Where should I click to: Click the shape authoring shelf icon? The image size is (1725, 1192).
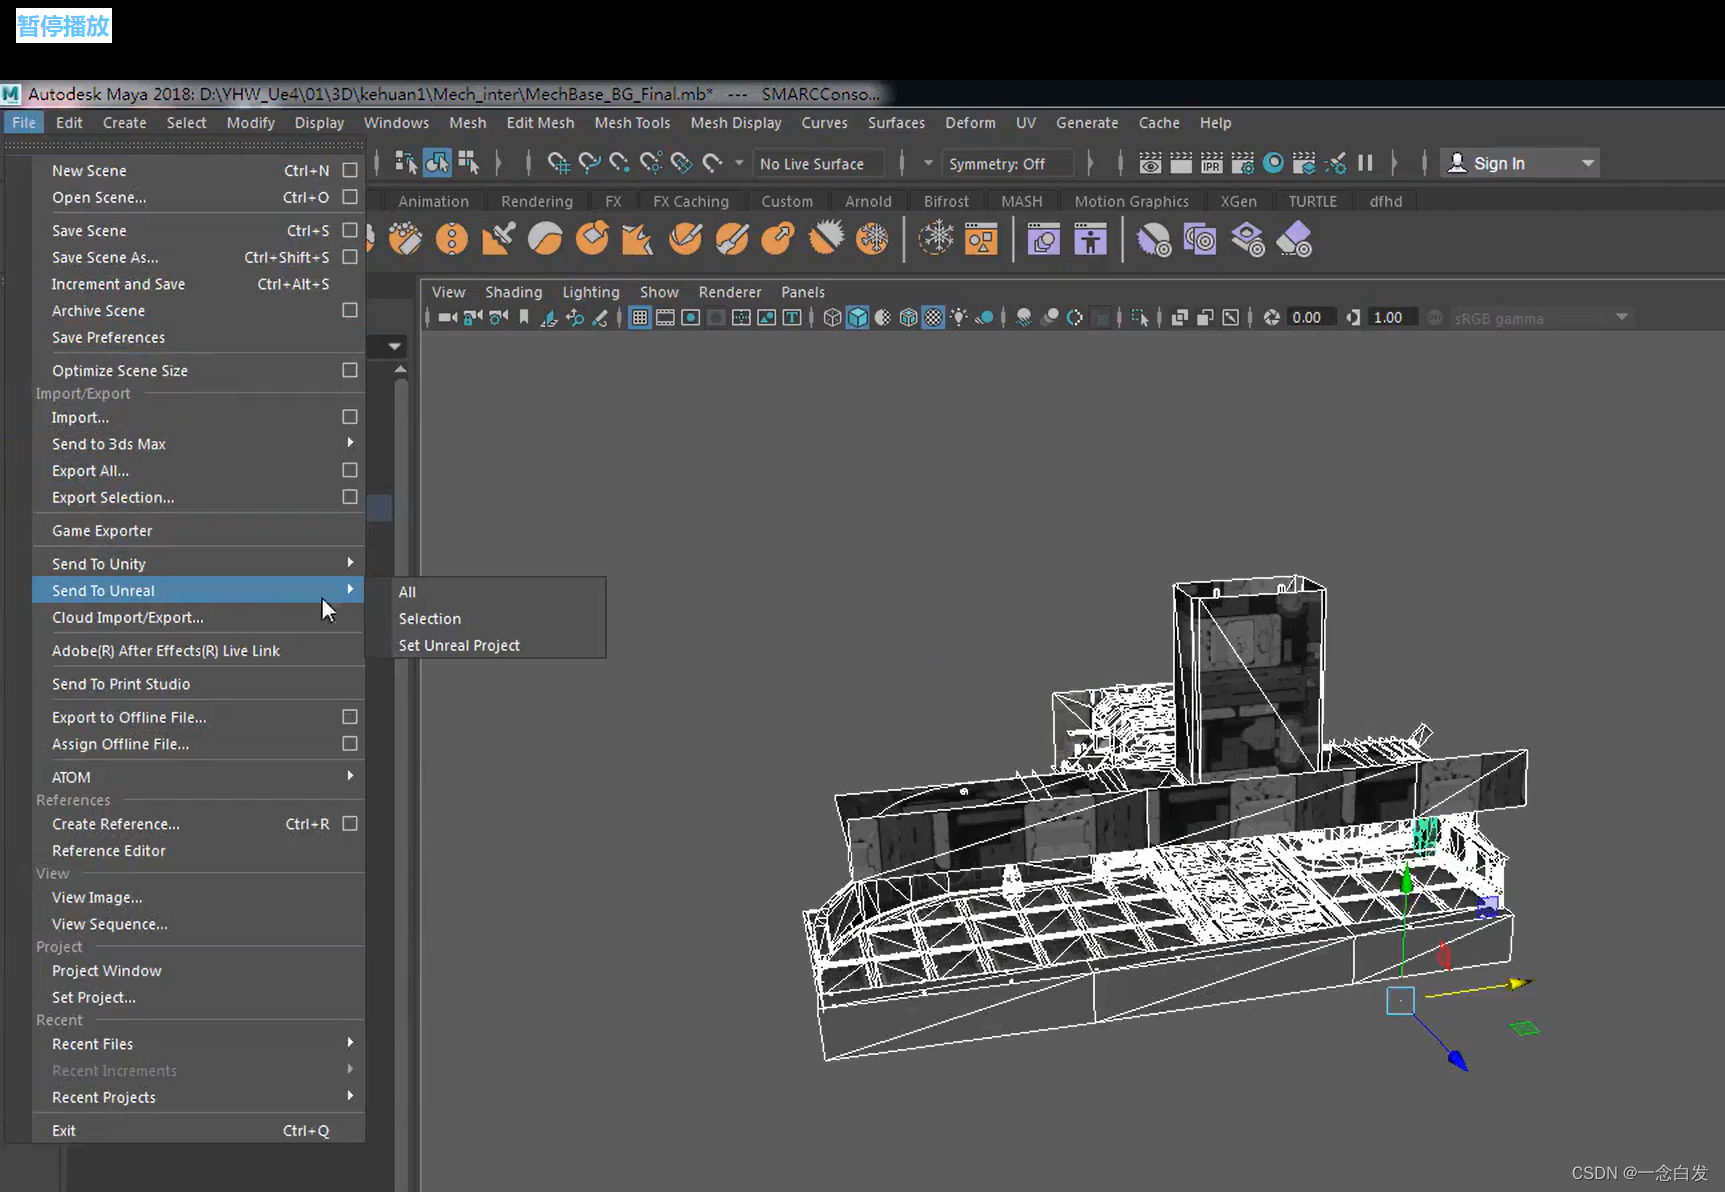pyautogui.click(x=1043, y=239)
